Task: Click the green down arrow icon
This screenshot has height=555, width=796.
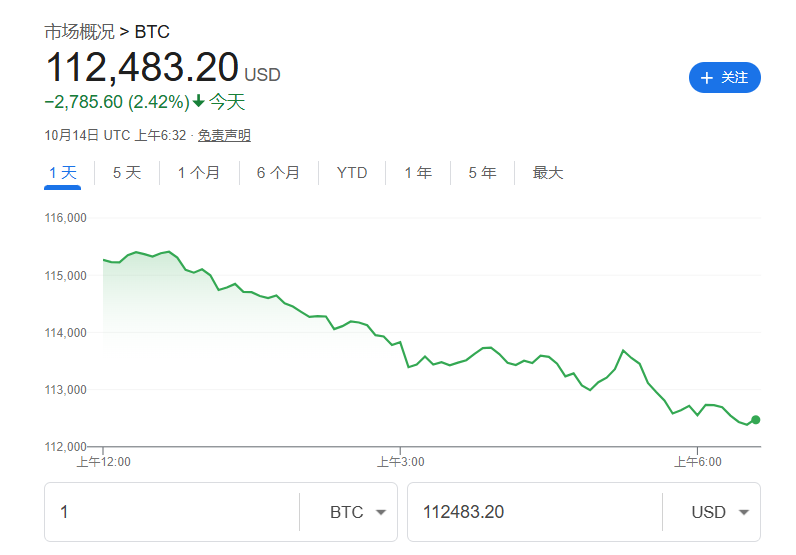Action: point(198,101)
